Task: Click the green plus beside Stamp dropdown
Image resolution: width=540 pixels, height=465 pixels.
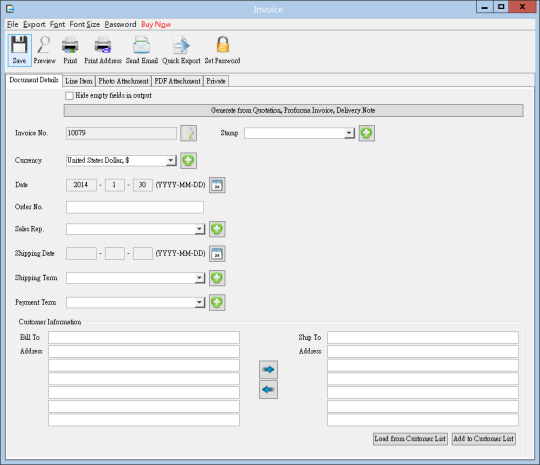Action: [367, 133]
